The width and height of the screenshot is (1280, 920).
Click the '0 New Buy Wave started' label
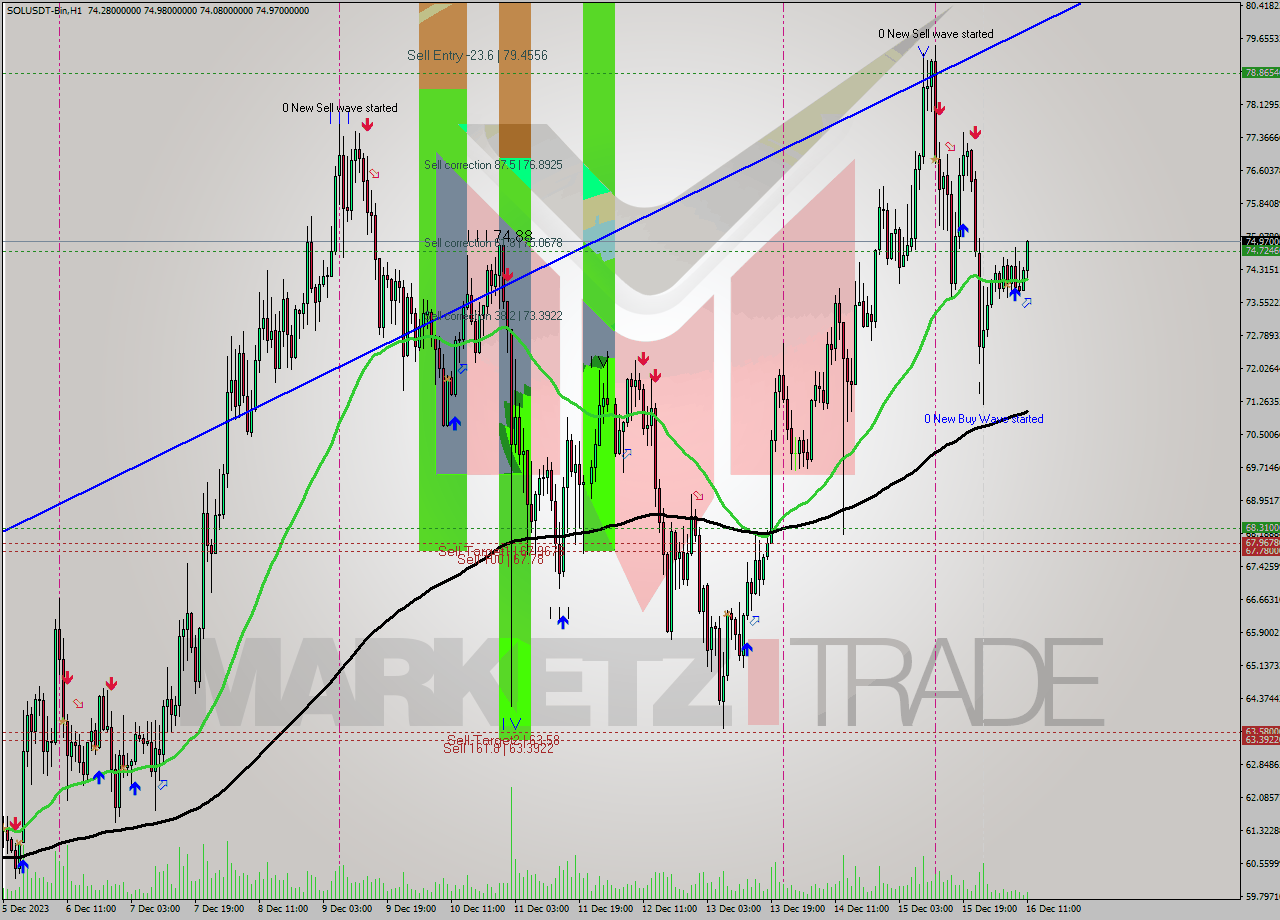(984, 419)
